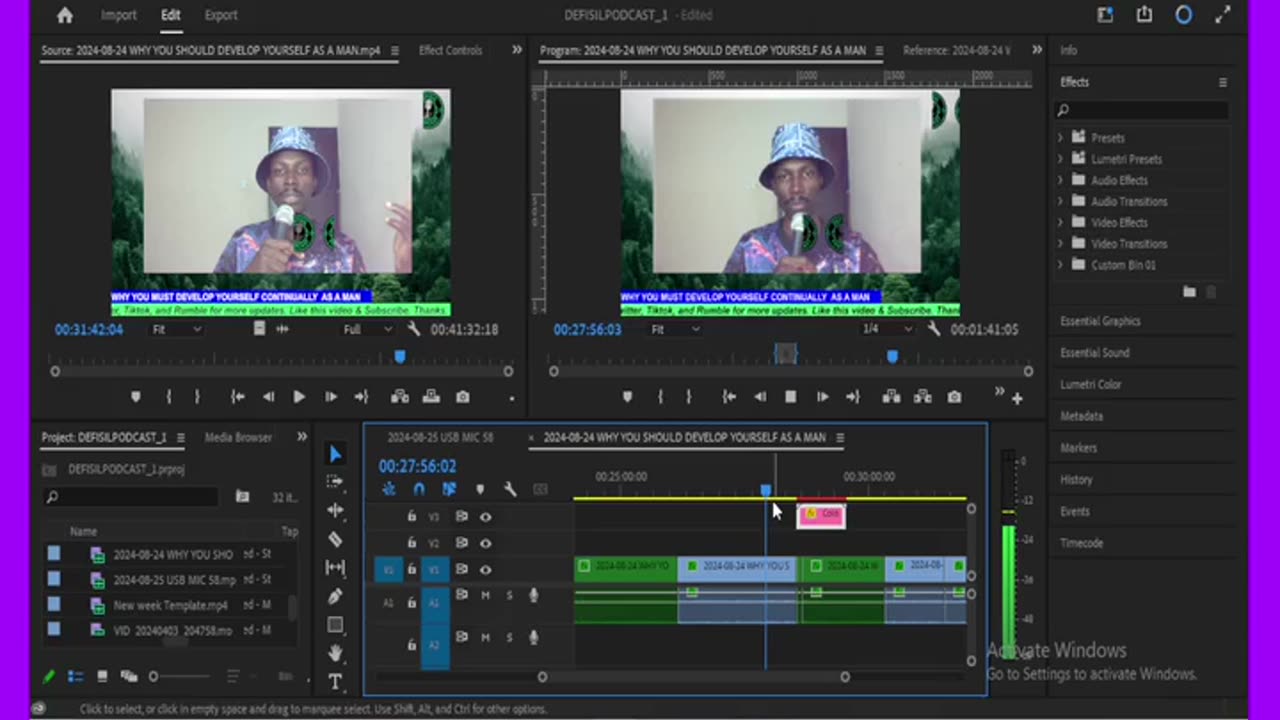The image size is (1280, 720).
Task: Toggle nest sequence insert mode
Action: [x=389, y=489]
